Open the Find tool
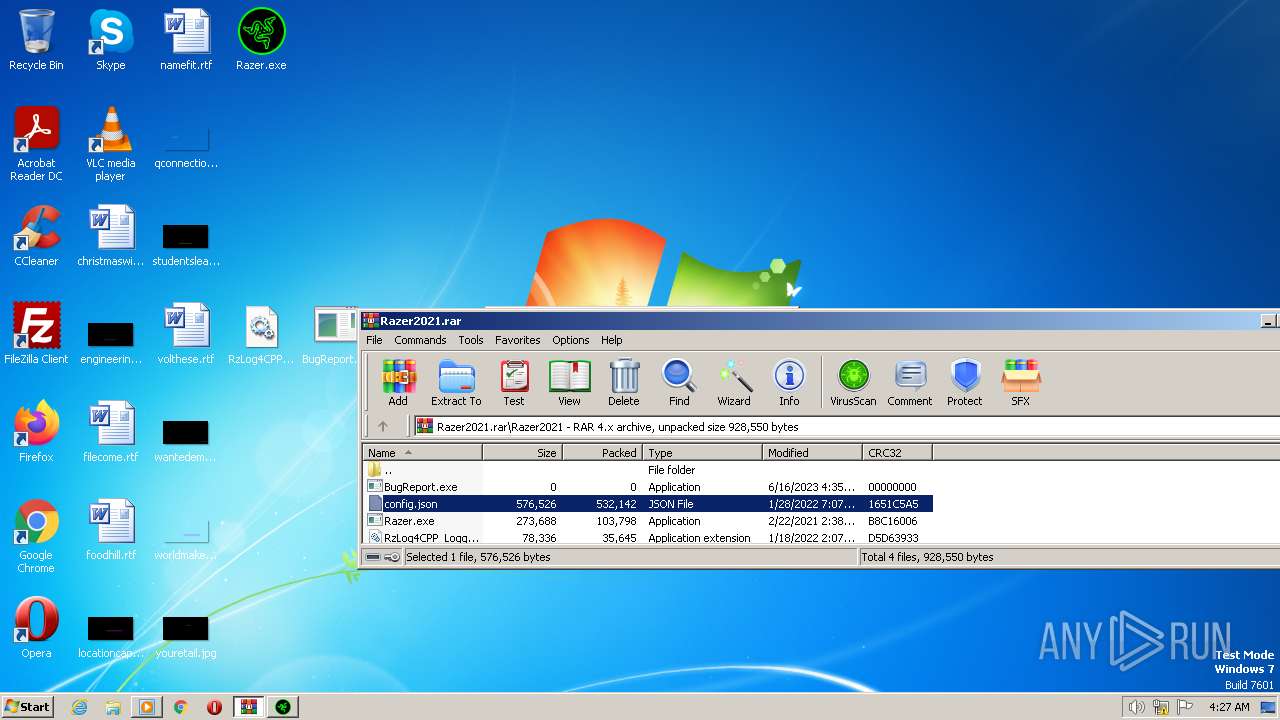The height and width of the screenshot is (720, 1280). point(679,383)
